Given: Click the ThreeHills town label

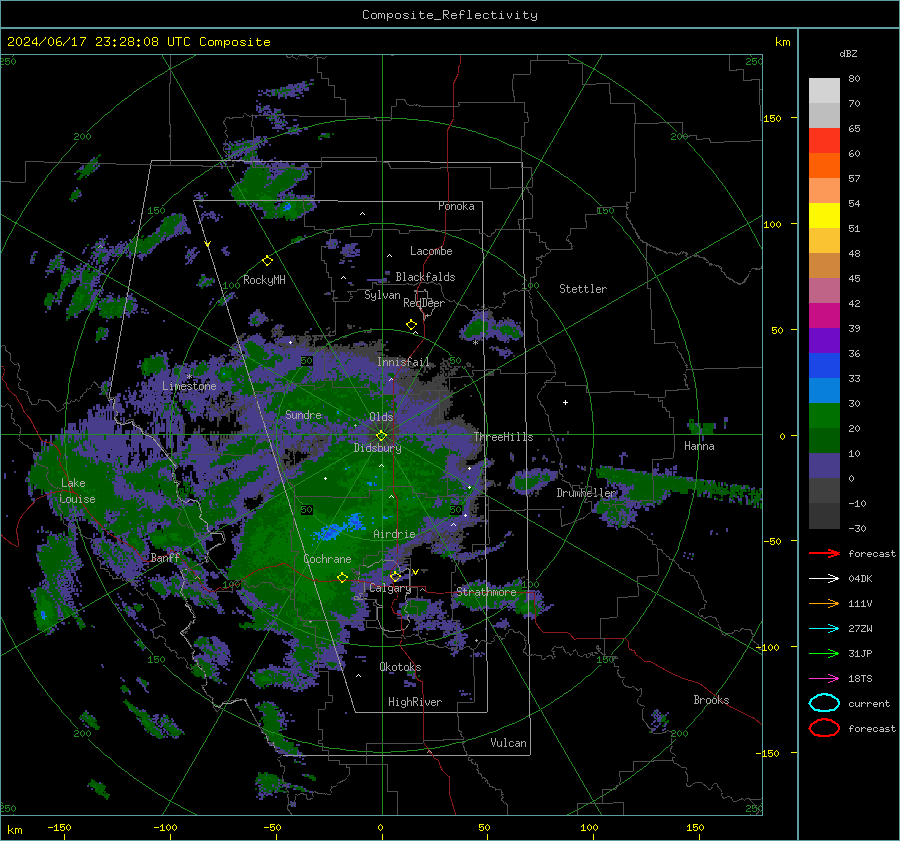Looking at the screenshot, I should pos(503,437).
